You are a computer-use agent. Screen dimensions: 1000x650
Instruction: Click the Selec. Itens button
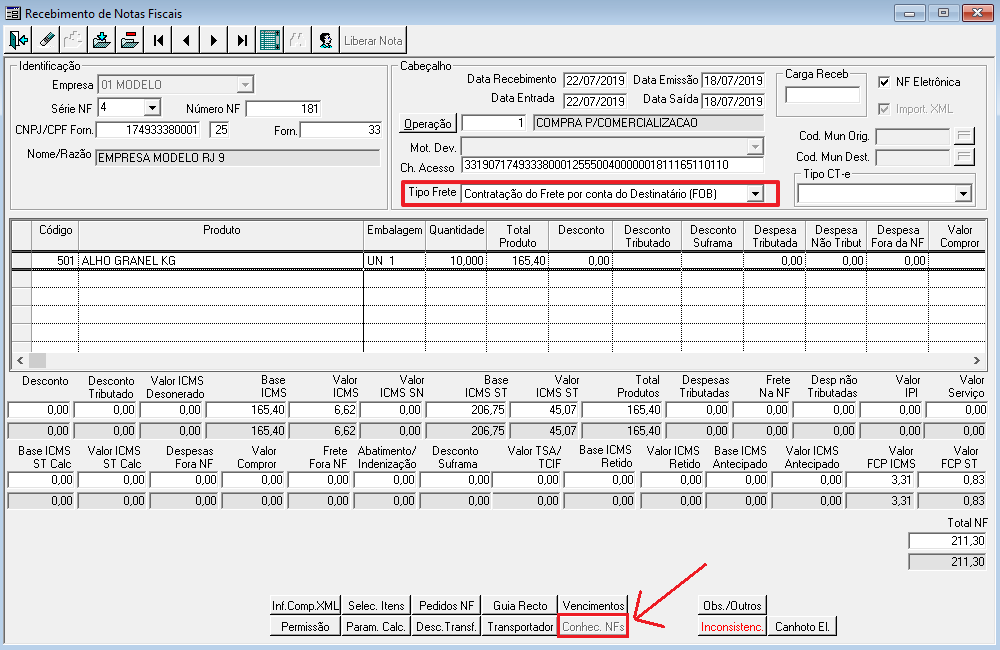click(376, 605)
